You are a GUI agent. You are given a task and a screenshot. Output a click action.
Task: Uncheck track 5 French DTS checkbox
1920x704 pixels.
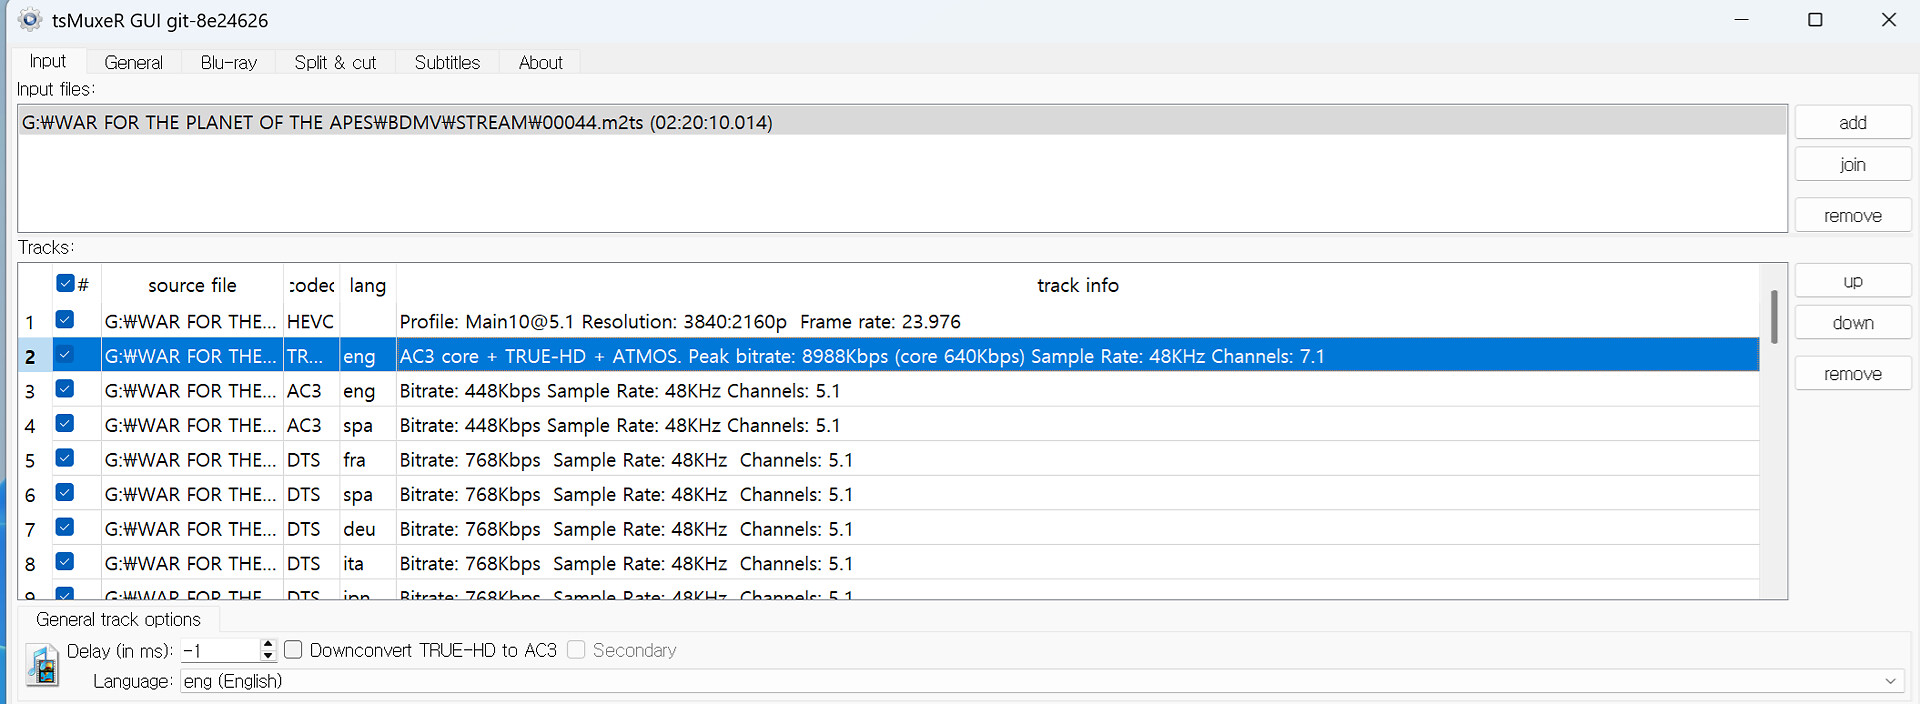(65, 459)
